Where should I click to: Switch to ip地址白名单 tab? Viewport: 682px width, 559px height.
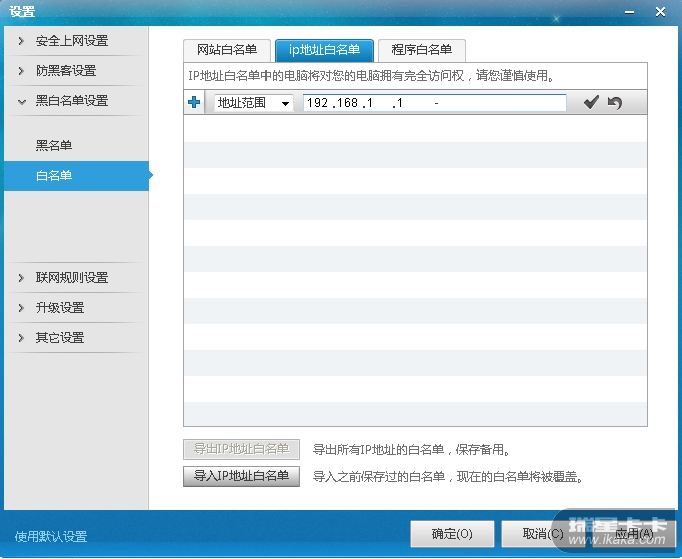[x=324, y=50]
